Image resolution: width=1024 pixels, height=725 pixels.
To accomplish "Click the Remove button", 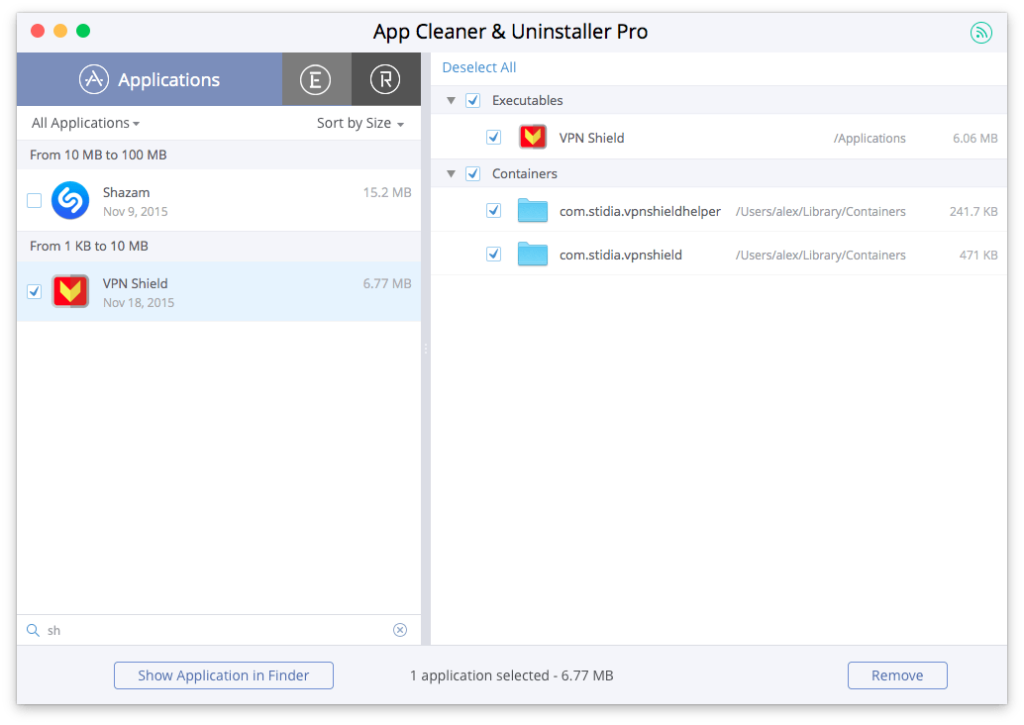I will [897, 675].
